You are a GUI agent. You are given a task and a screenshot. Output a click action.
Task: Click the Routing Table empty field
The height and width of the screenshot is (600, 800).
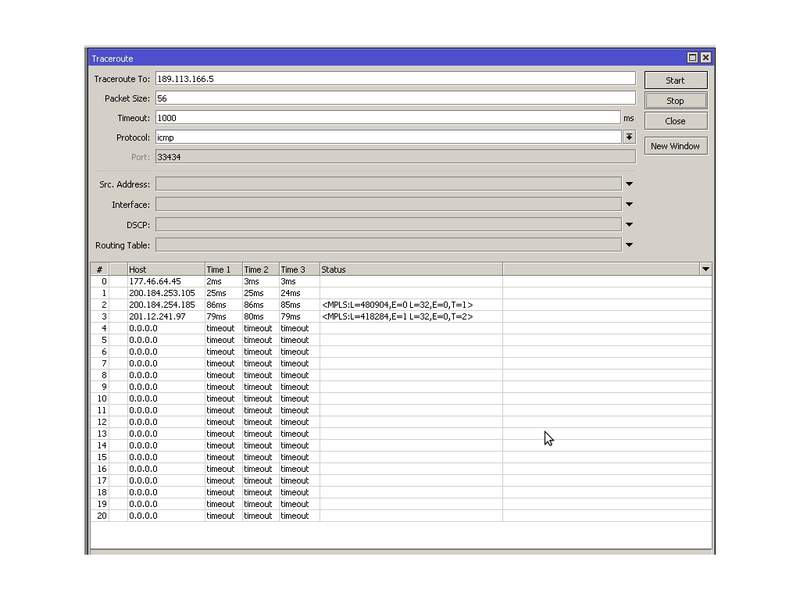[388, 245]
